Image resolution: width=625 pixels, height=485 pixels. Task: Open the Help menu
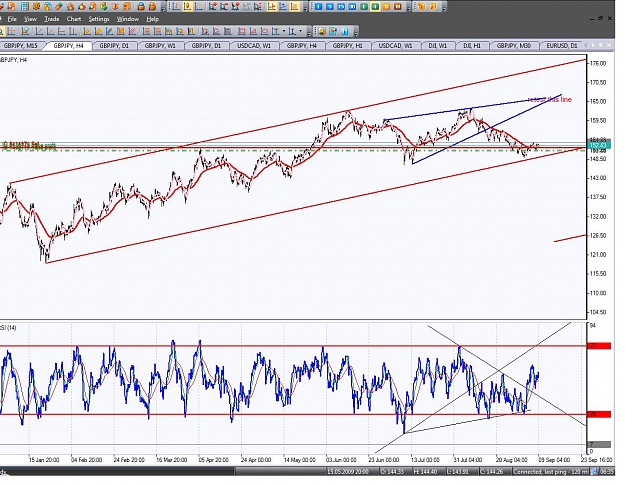pos(152,19)
